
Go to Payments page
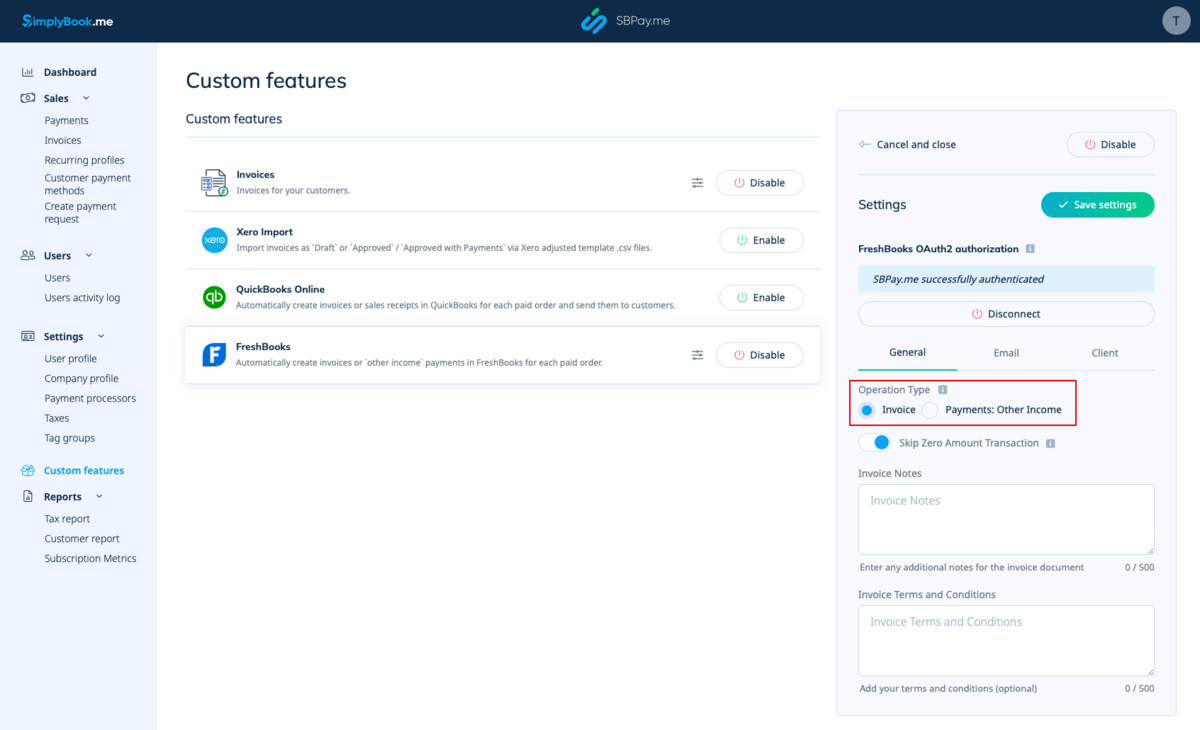[x=66, y=121]
